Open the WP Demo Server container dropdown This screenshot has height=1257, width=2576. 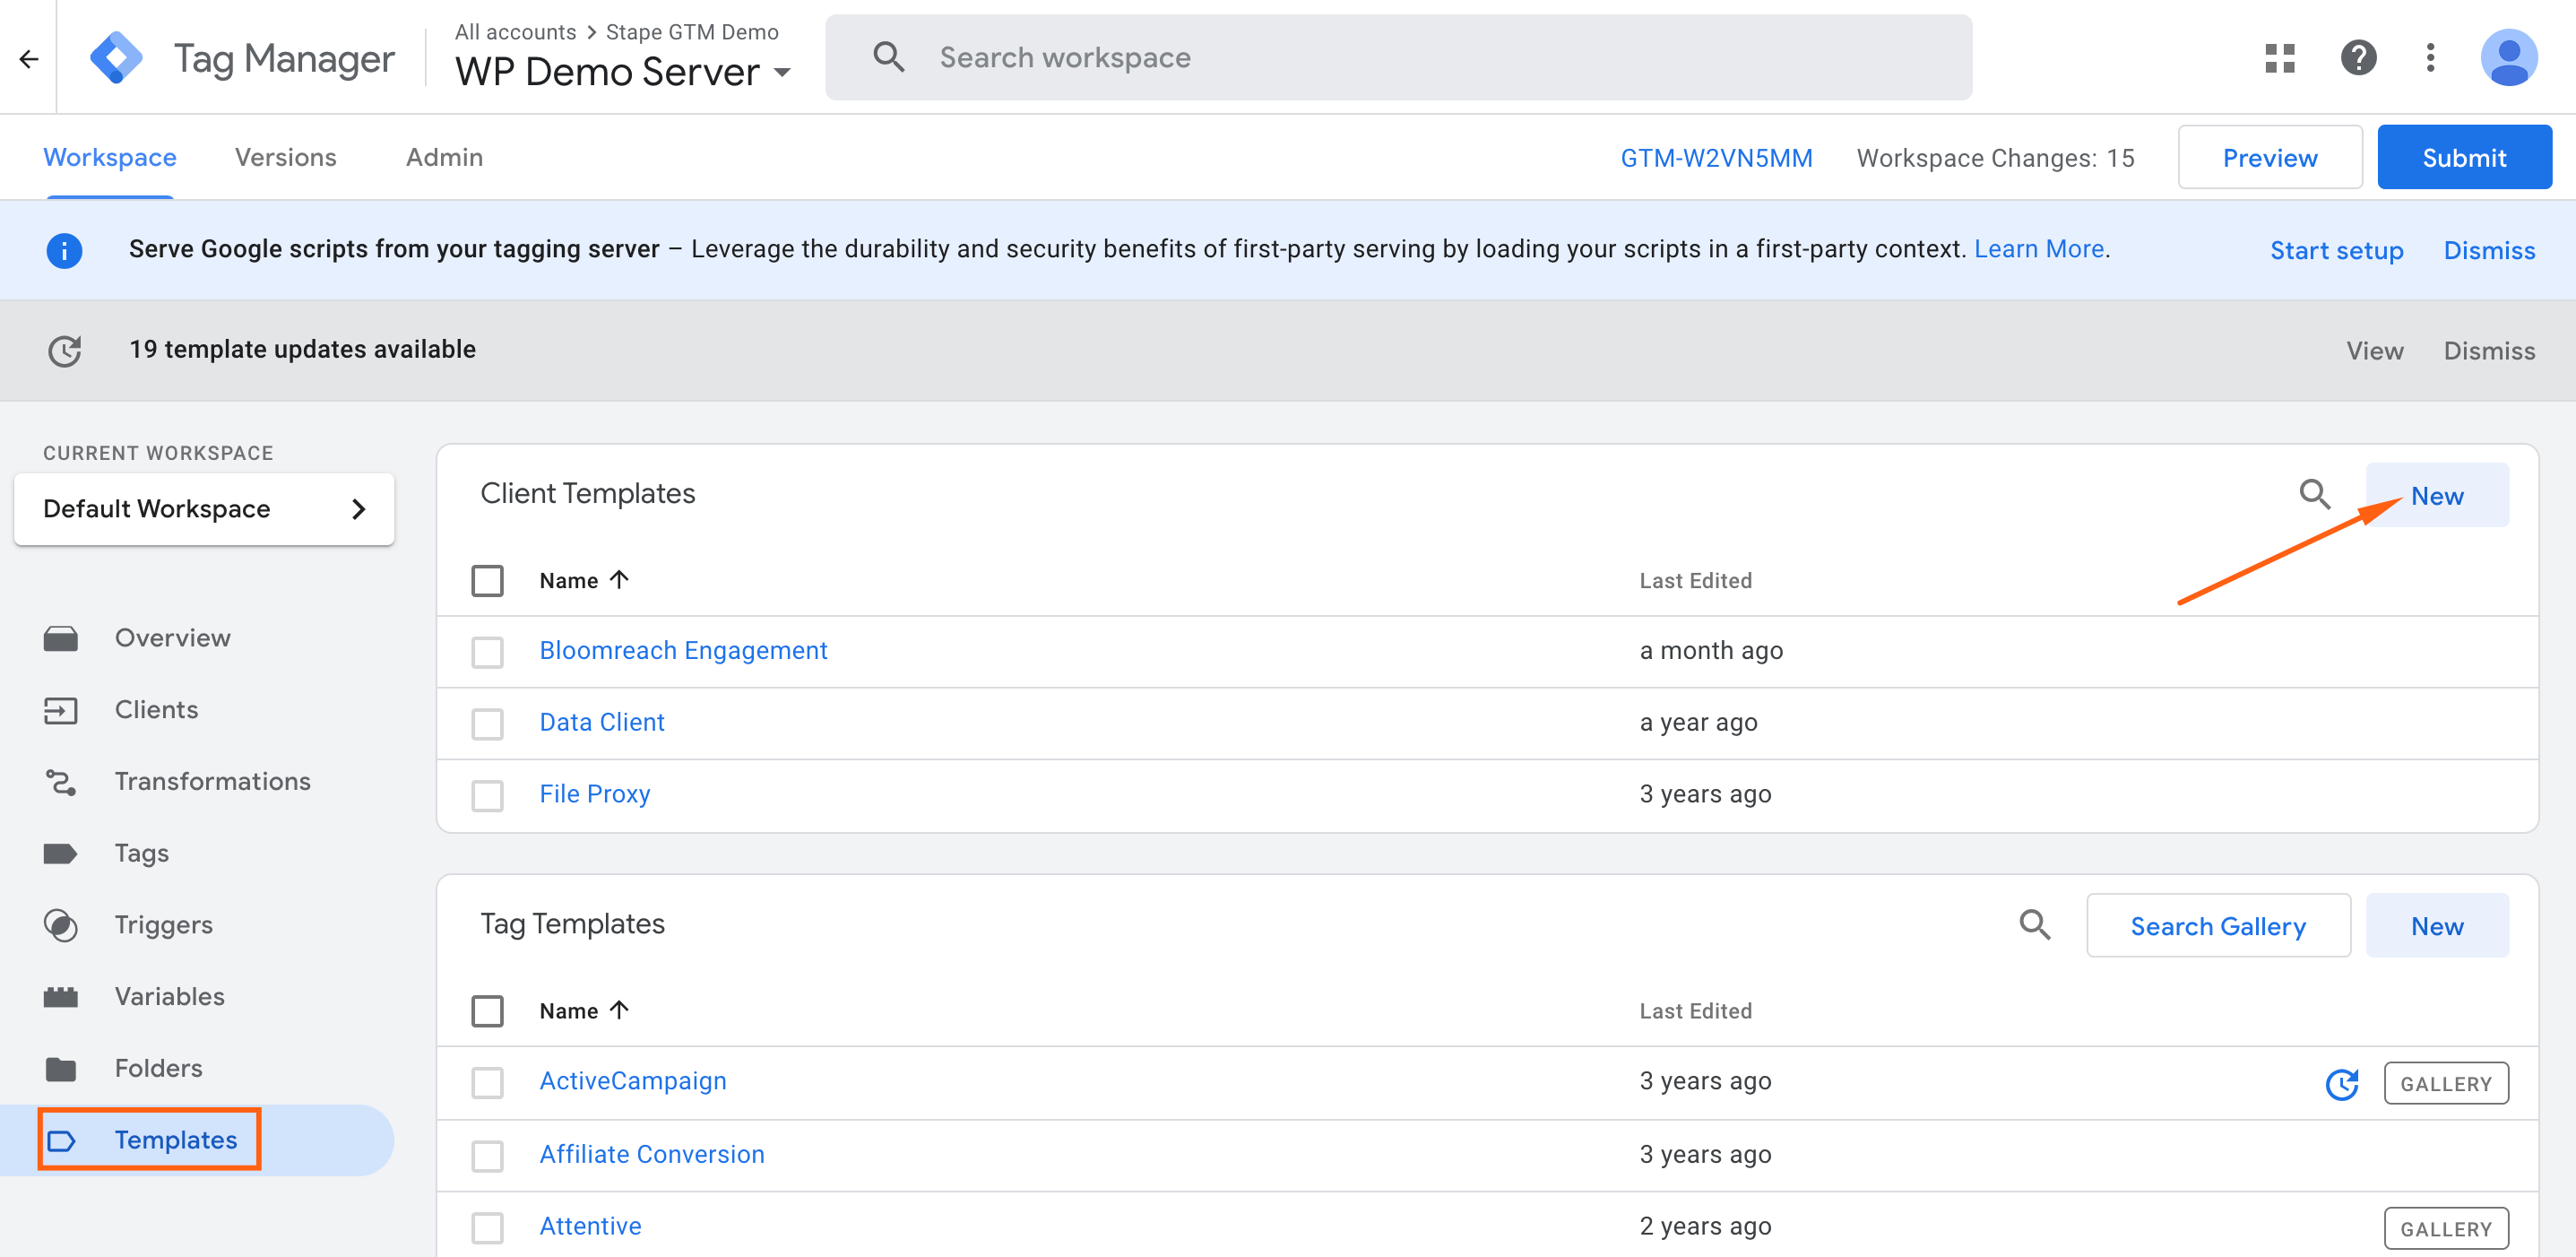click(623, 72)
